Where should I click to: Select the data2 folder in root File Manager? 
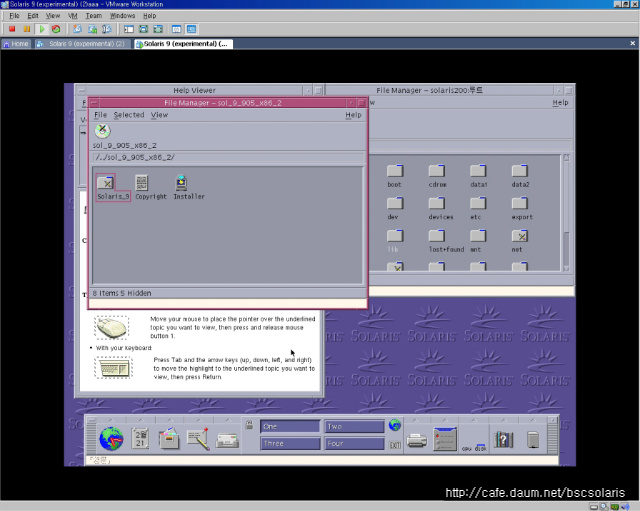[520, 176]
